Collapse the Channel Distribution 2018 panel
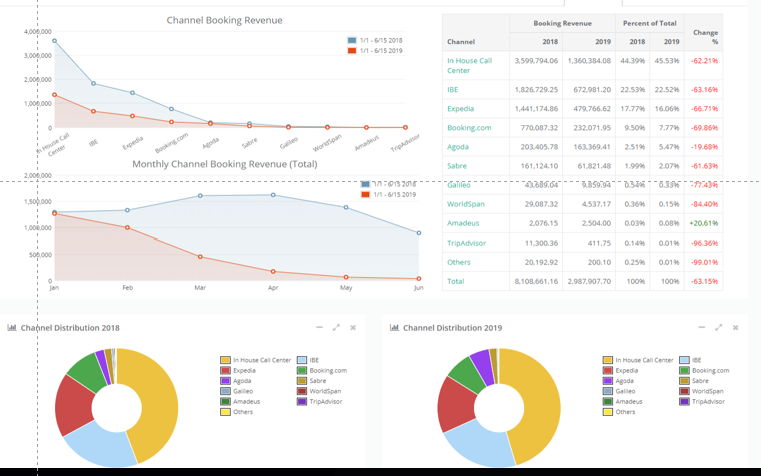 [x=317, y=327]
